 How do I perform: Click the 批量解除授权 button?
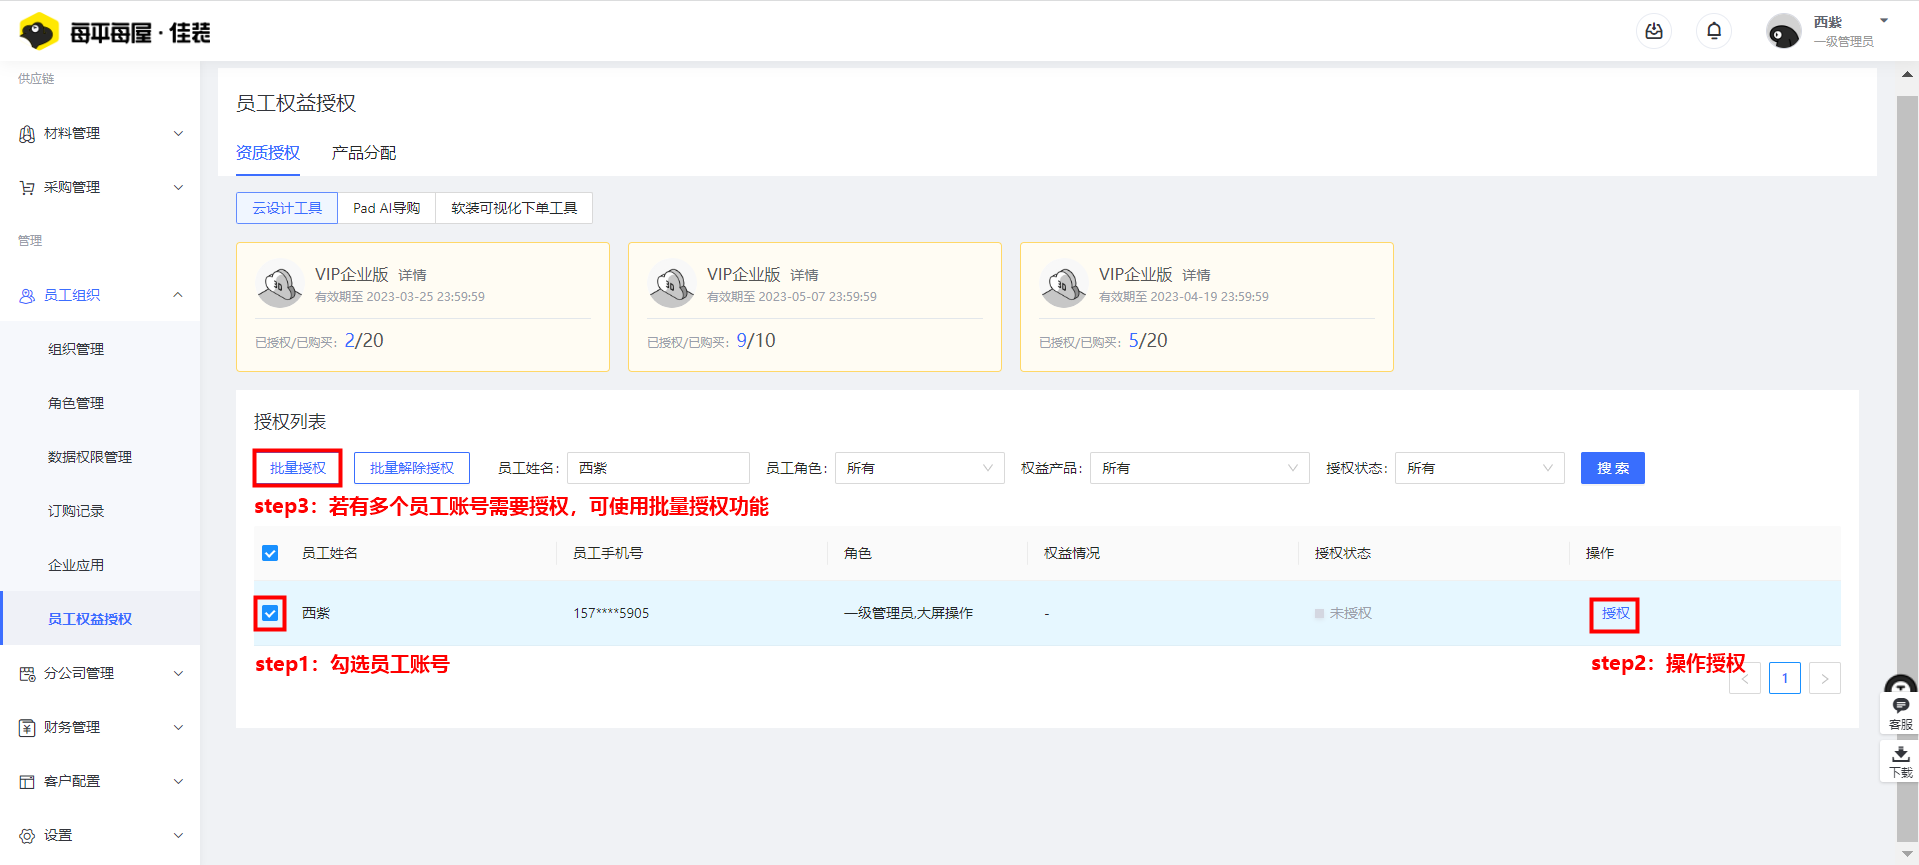(412, 468)
